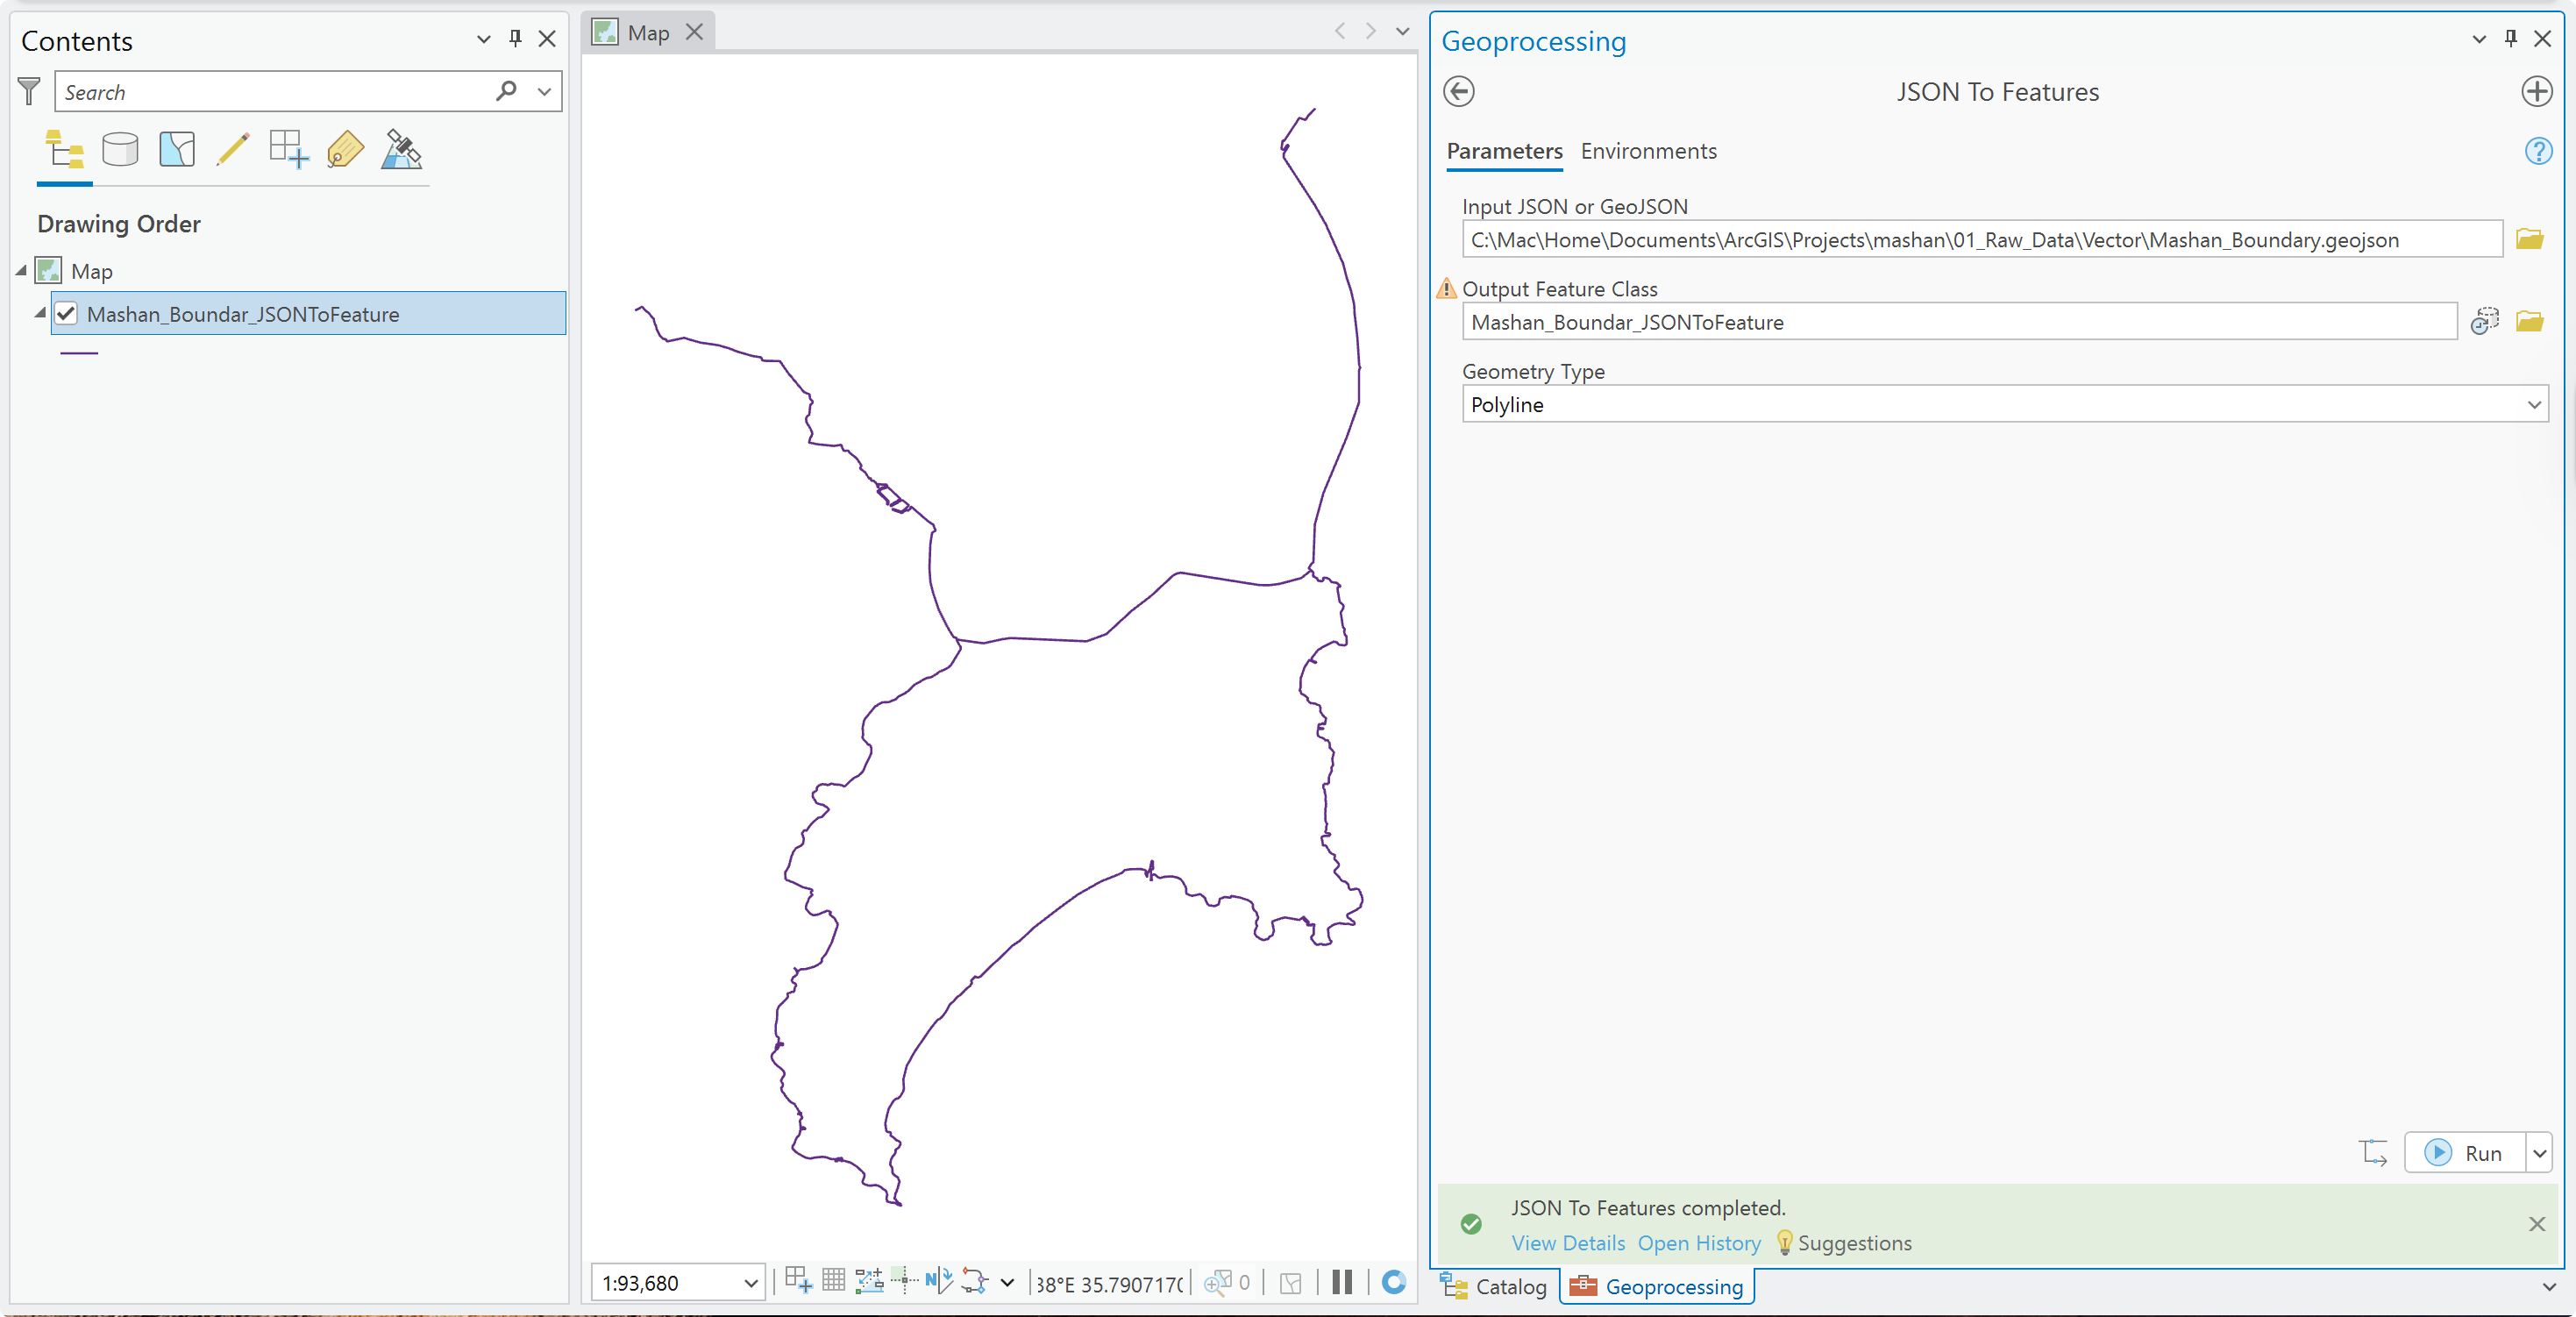
Task: Click the layer extent icon in status bar
Action: point(1290,1282)
